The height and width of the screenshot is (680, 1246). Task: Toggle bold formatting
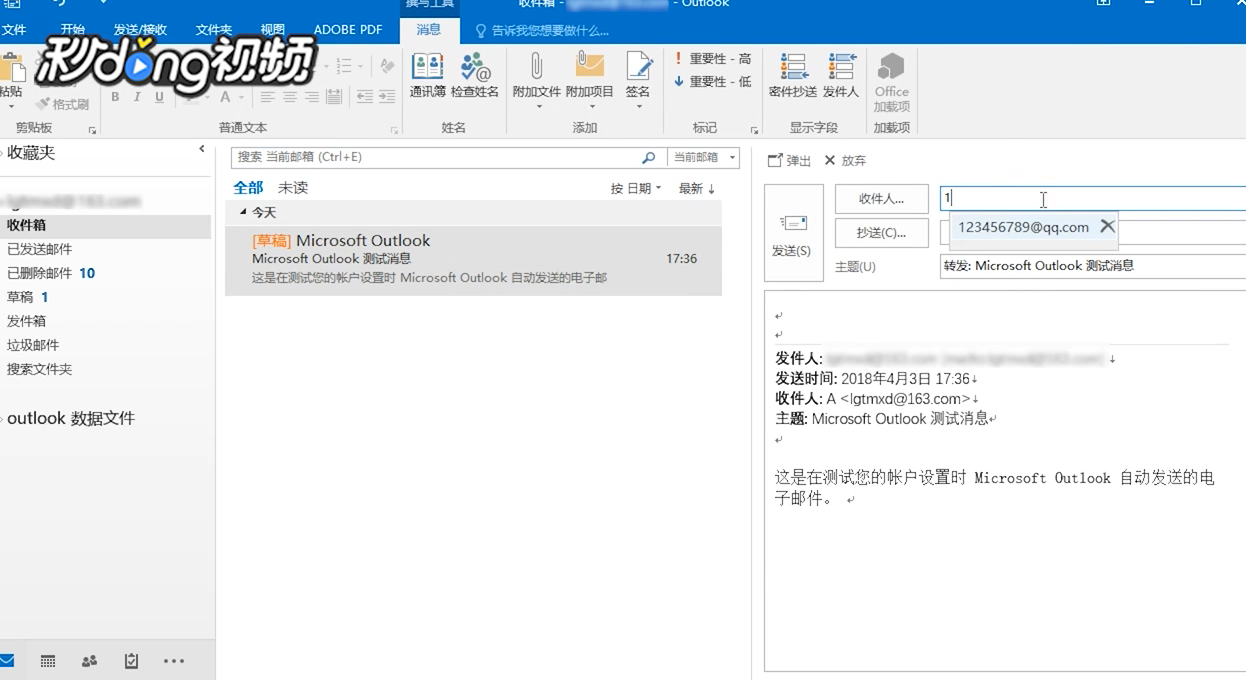point(115,97)
